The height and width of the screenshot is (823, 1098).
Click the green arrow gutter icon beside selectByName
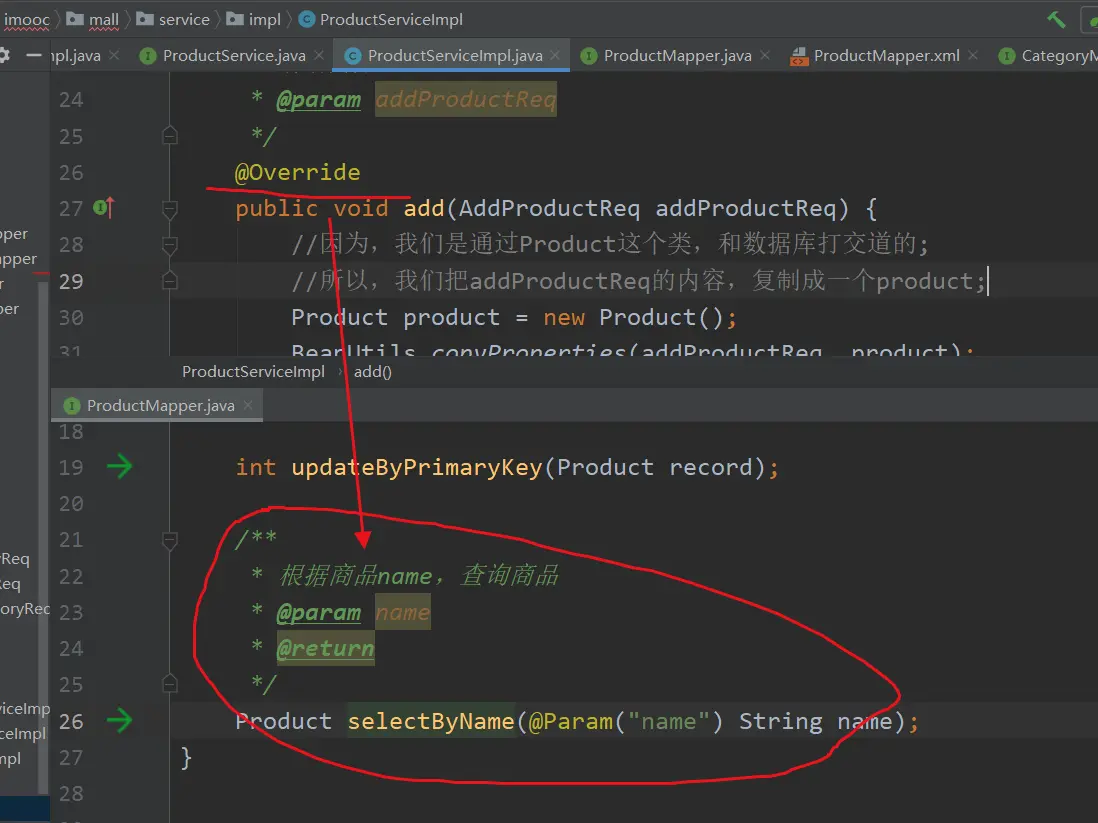pos(119,721)
